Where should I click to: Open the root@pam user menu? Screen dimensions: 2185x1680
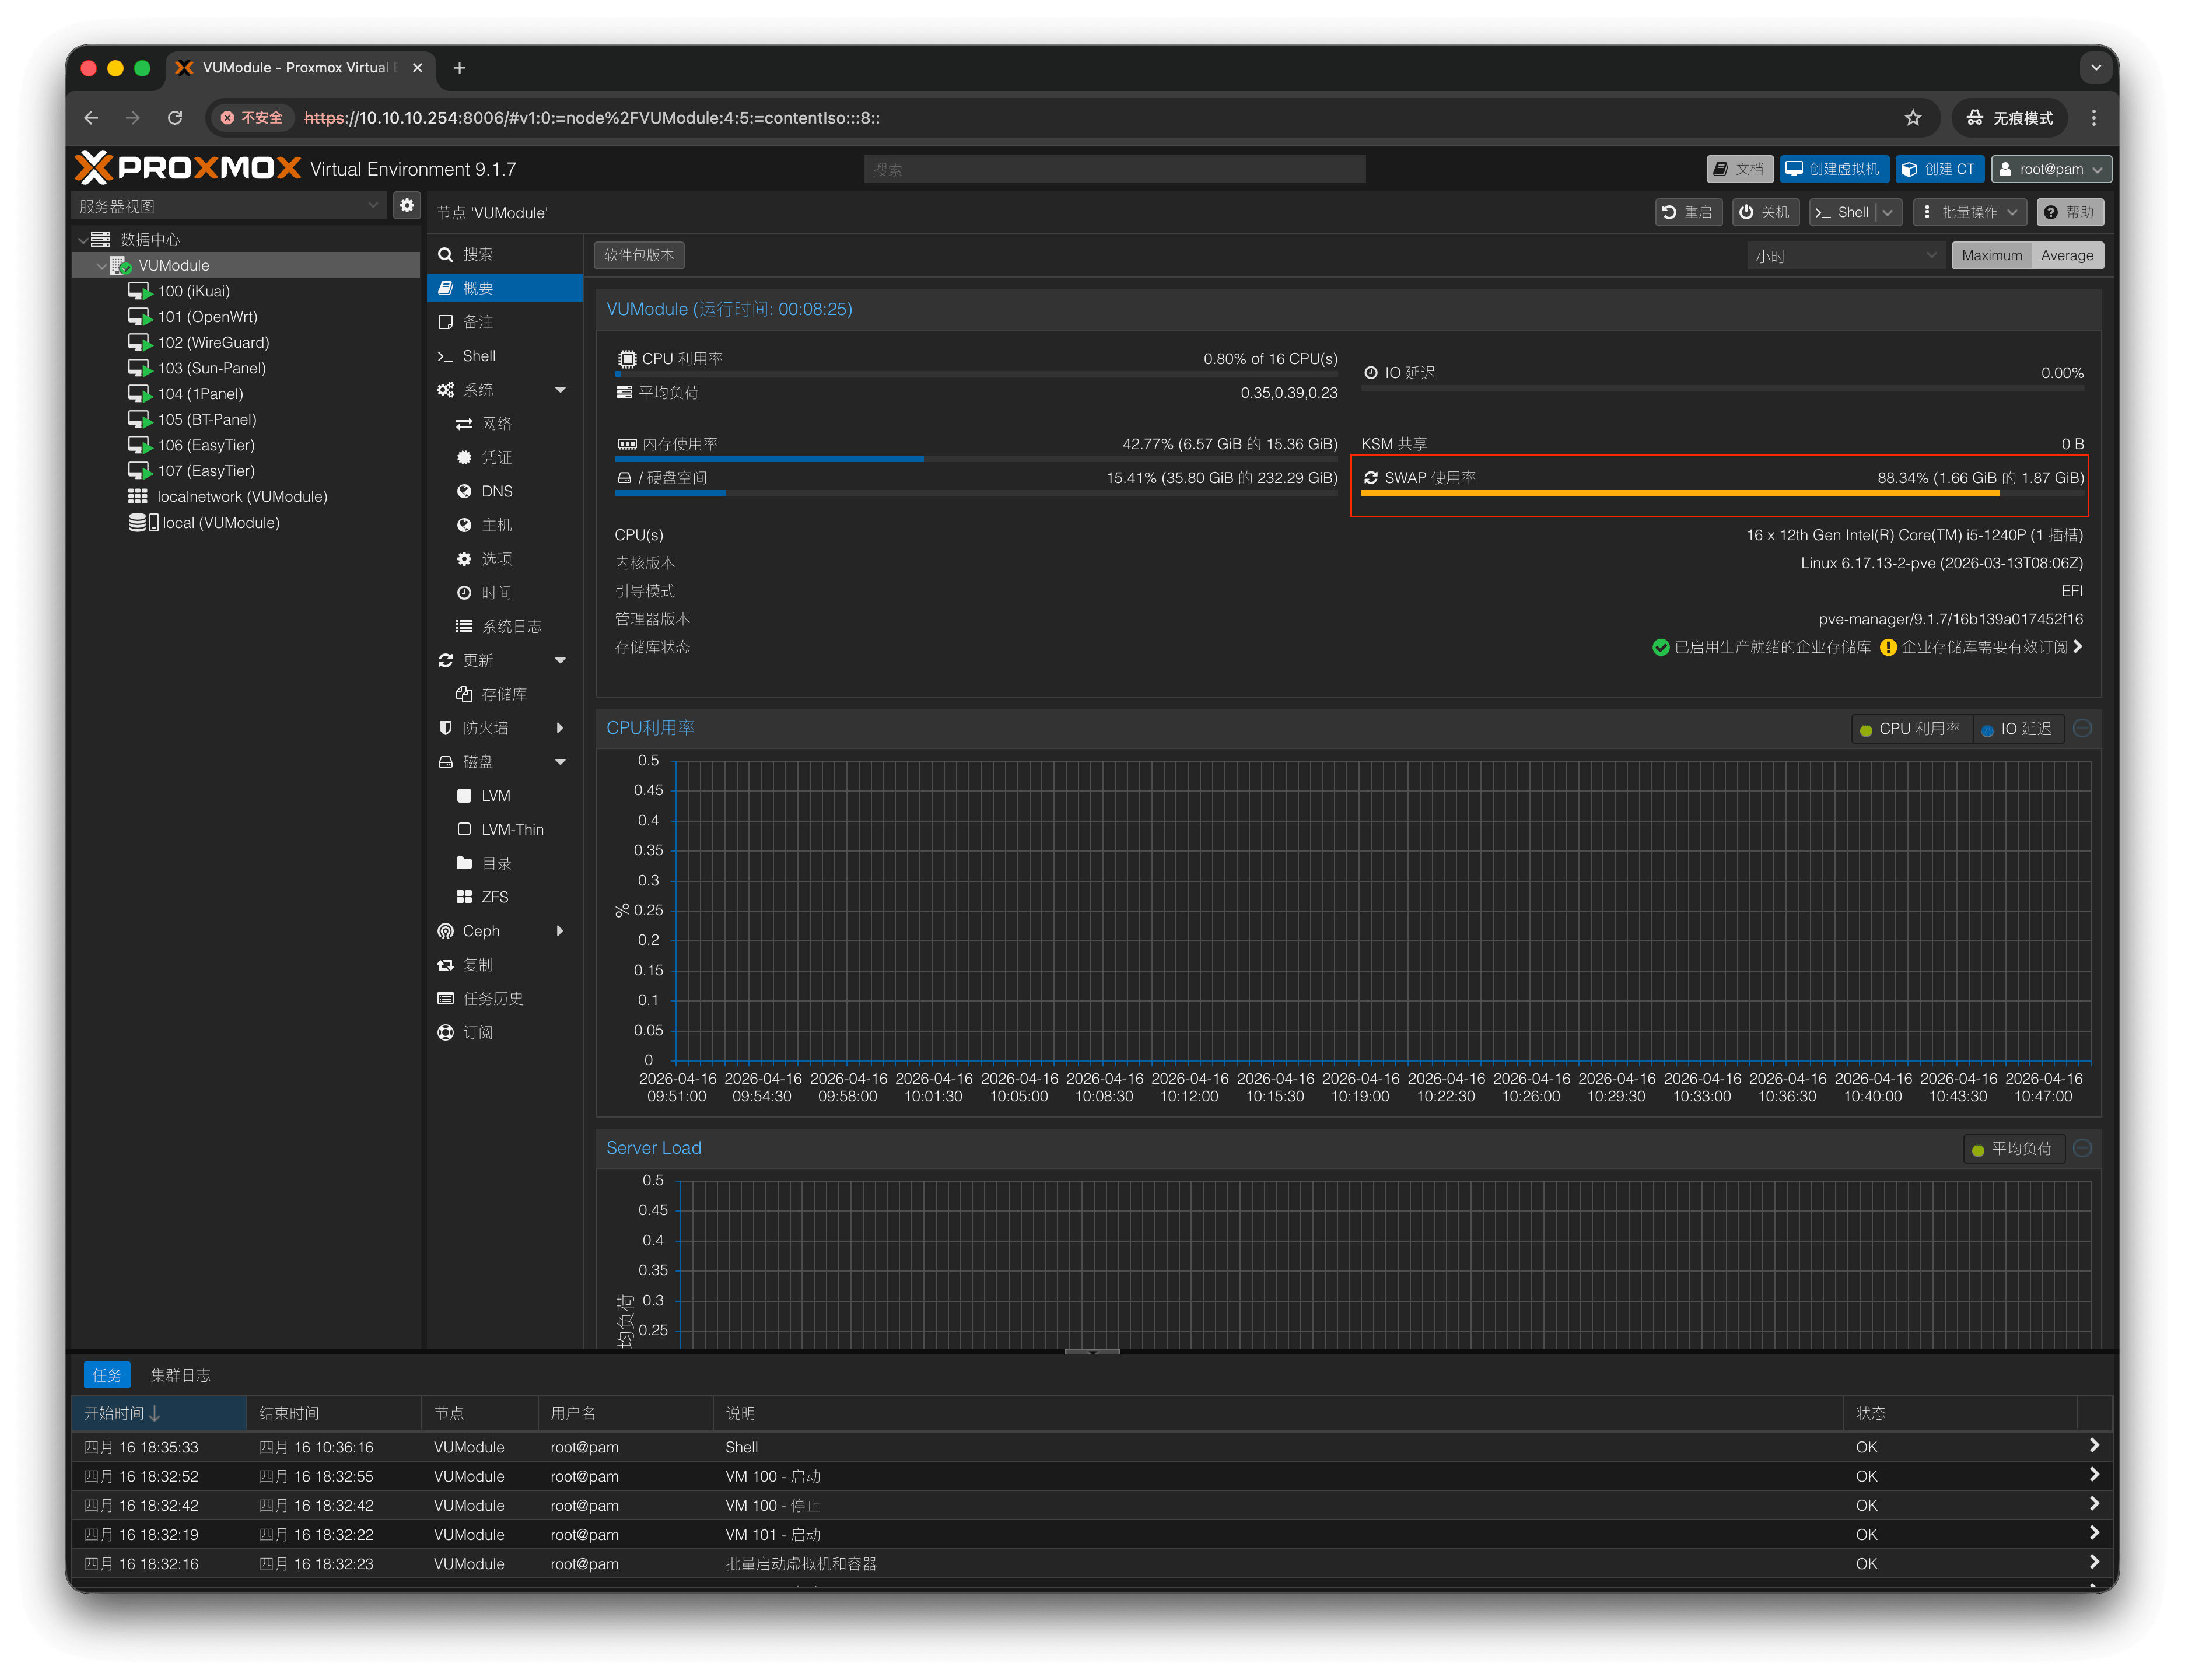pos(2050,169)
